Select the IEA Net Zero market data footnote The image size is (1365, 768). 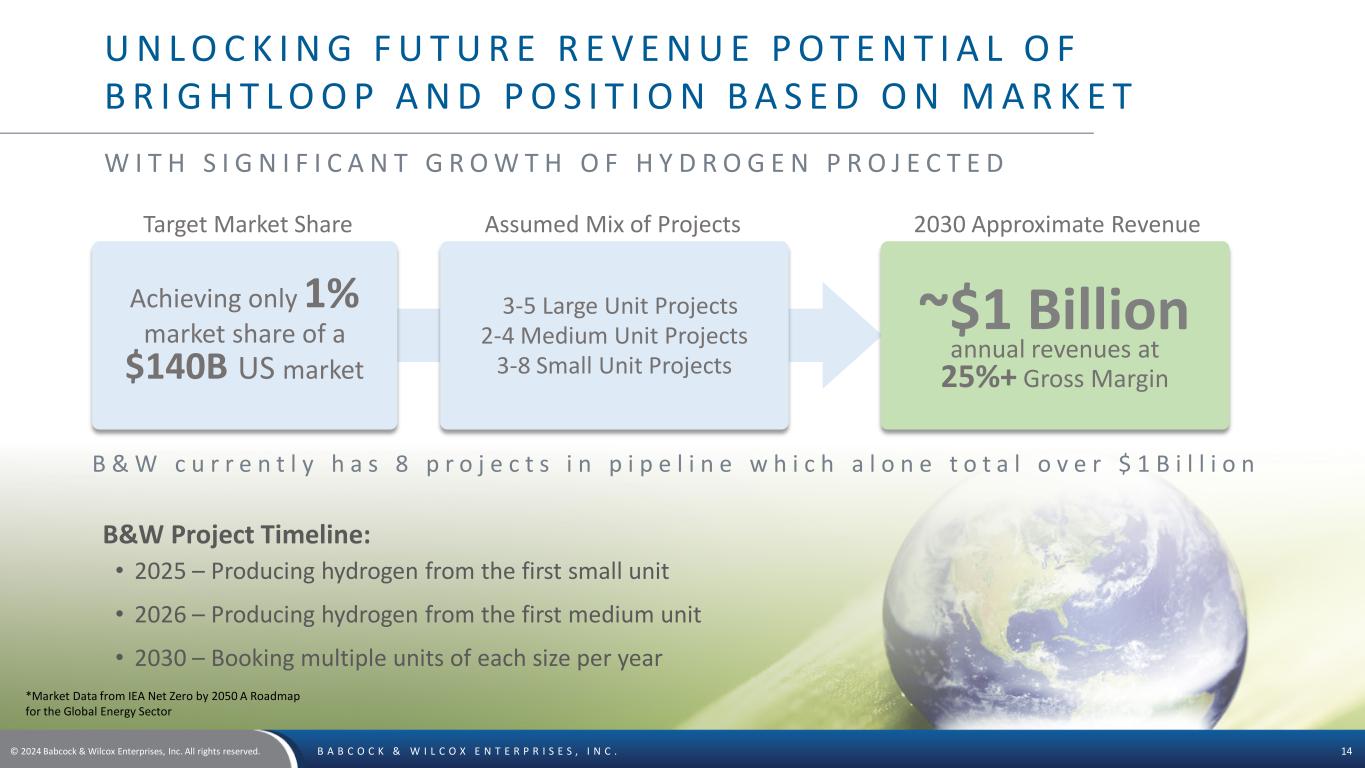point(162,703)
